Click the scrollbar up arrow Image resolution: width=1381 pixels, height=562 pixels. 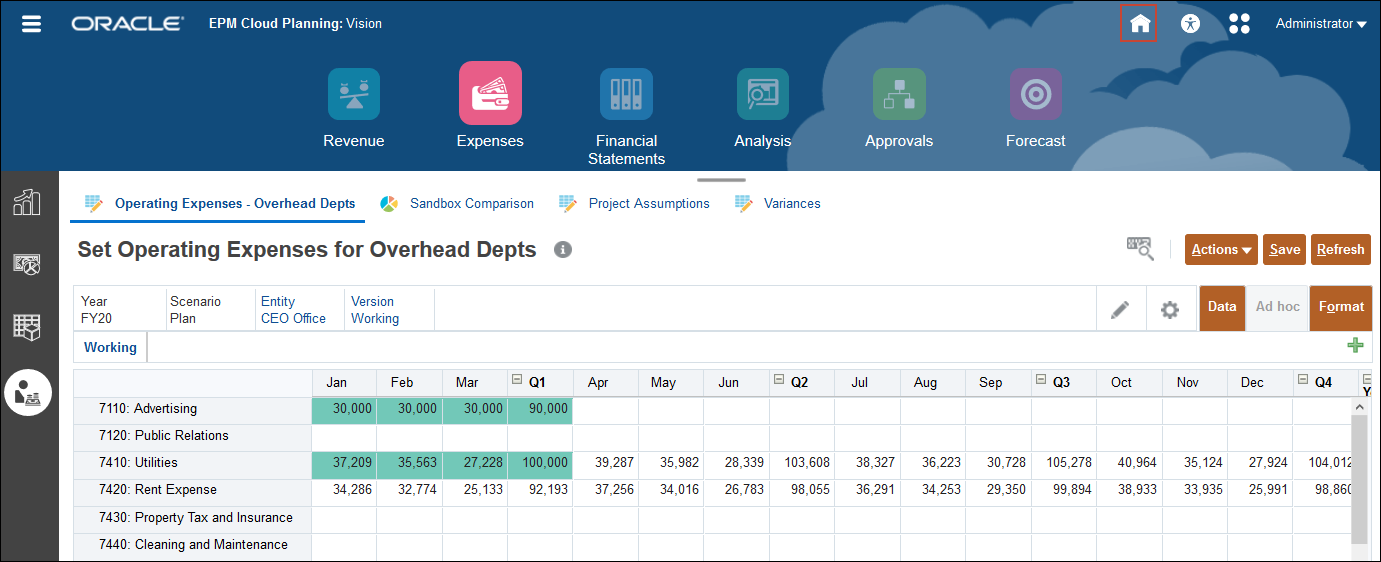tap(1359, 407)
